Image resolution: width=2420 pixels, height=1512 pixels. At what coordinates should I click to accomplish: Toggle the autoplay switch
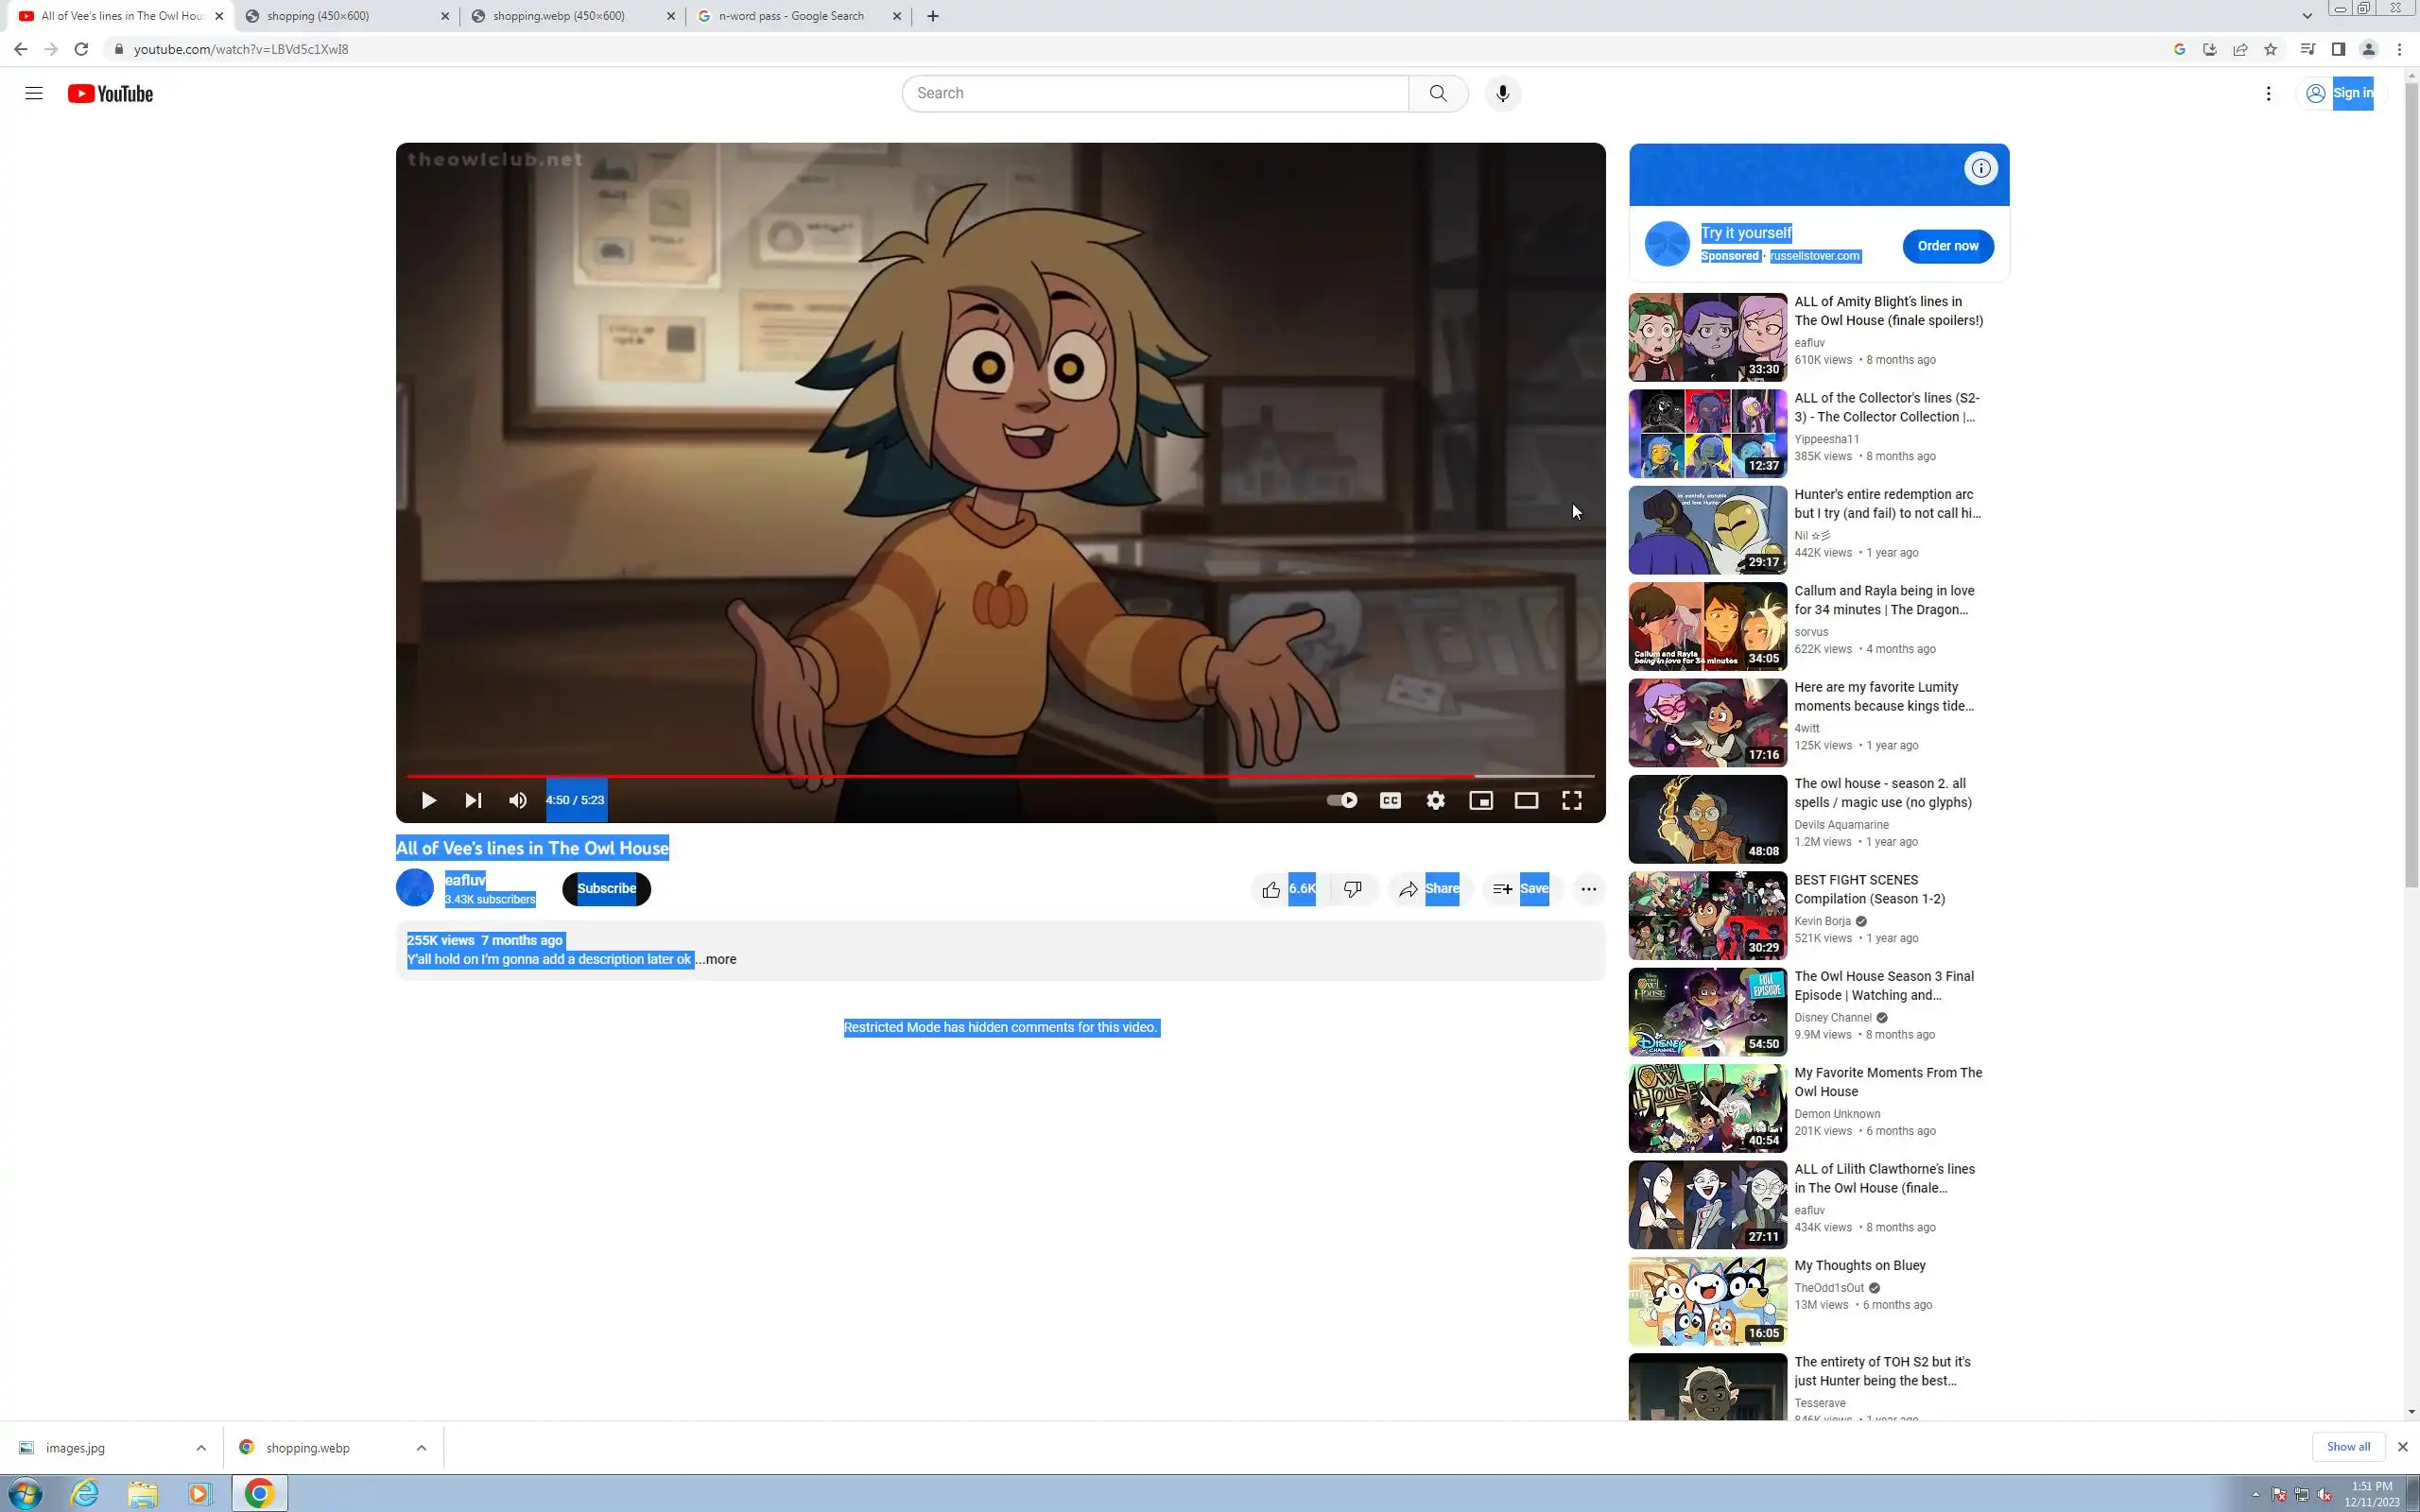1341,800
